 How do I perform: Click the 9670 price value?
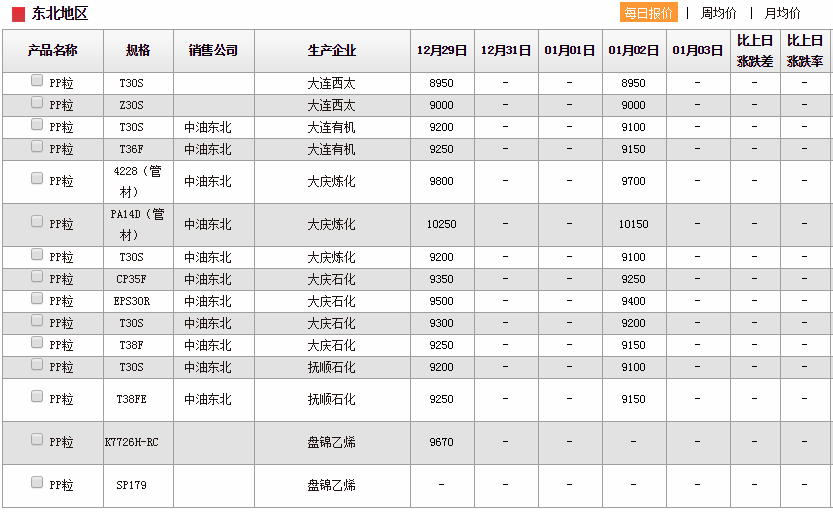coord(441,442)
